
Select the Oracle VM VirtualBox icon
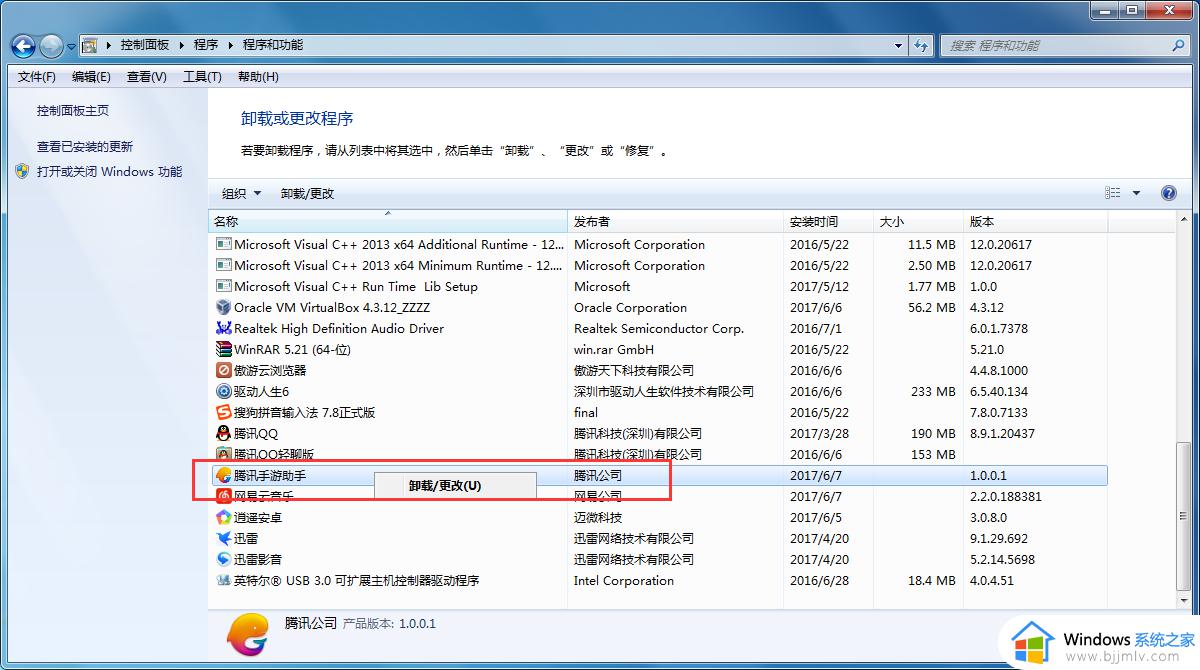[x=224, y=308]
